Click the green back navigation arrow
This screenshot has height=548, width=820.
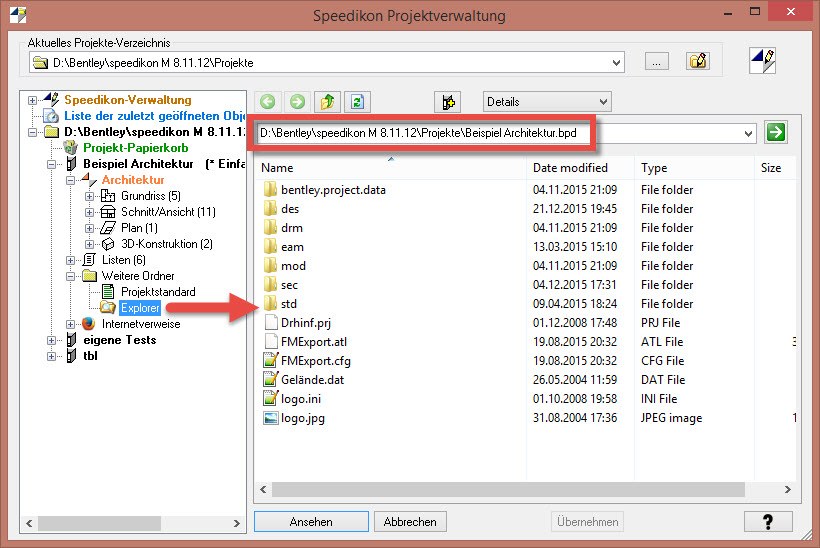[268, 101]
